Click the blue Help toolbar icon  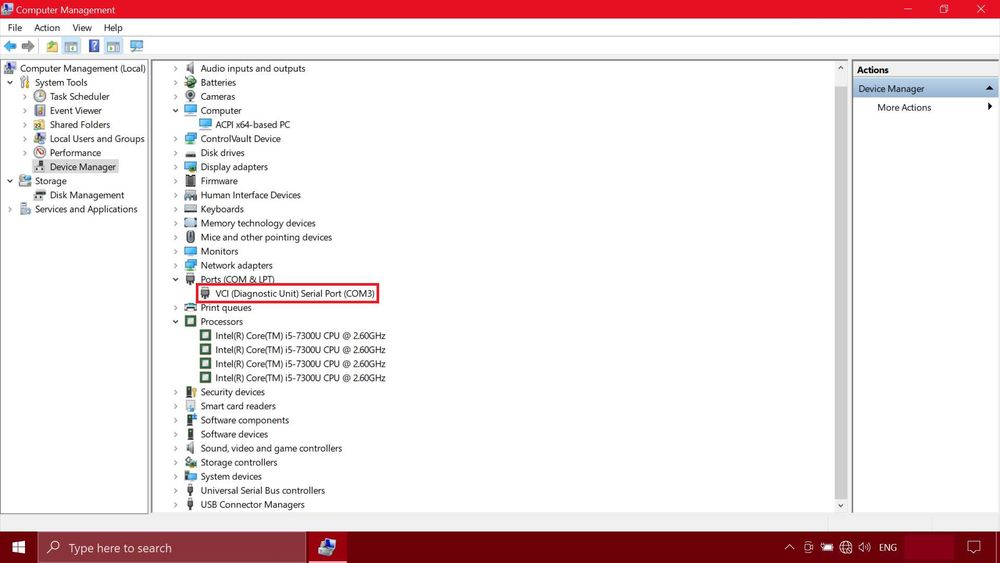[x=94, y=46]
